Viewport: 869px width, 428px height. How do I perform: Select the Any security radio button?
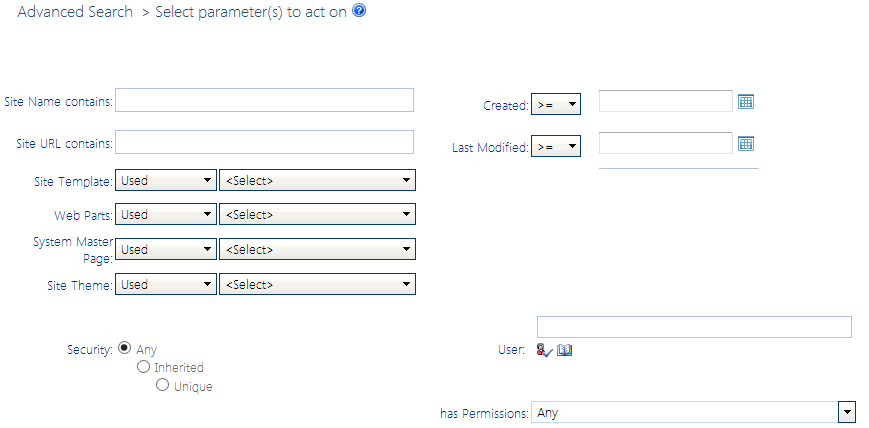point(125,348)
